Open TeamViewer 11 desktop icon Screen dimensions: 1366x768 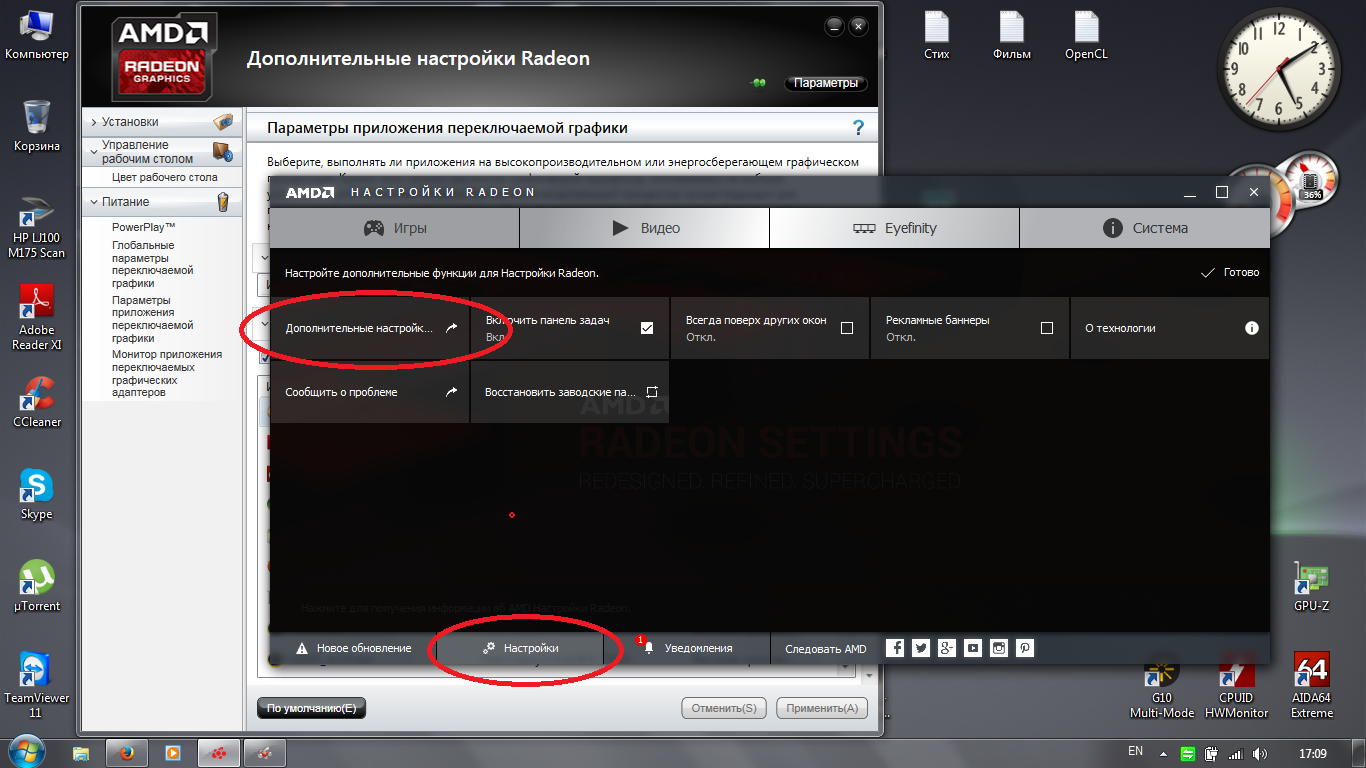(x=37, y=685)
